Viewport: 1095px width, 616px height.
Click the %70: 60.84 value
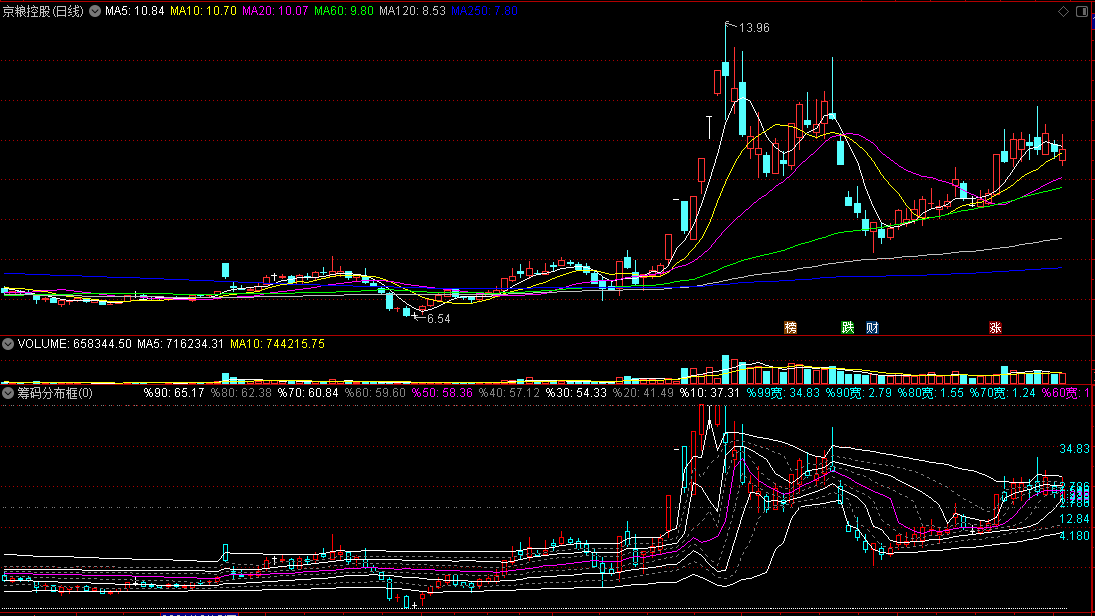tap(308, 393)
